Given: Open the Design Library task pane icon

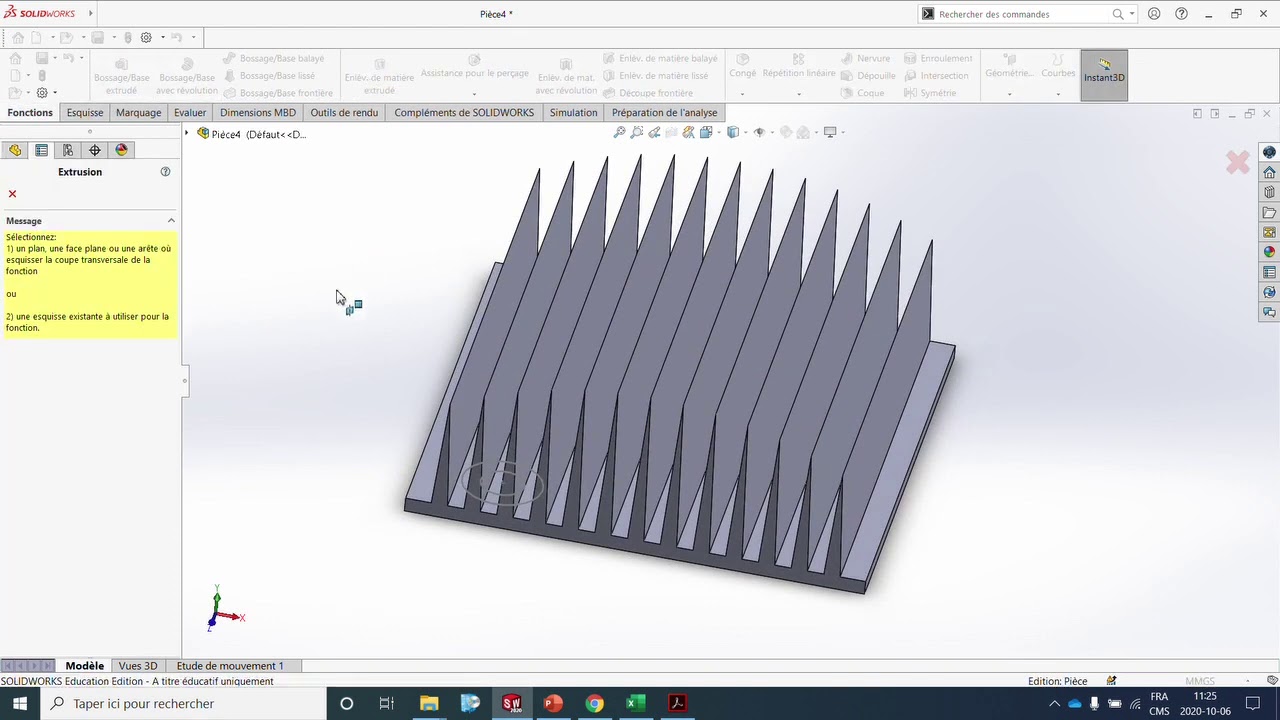Looking at the screenshot, I should (1269, 193).
